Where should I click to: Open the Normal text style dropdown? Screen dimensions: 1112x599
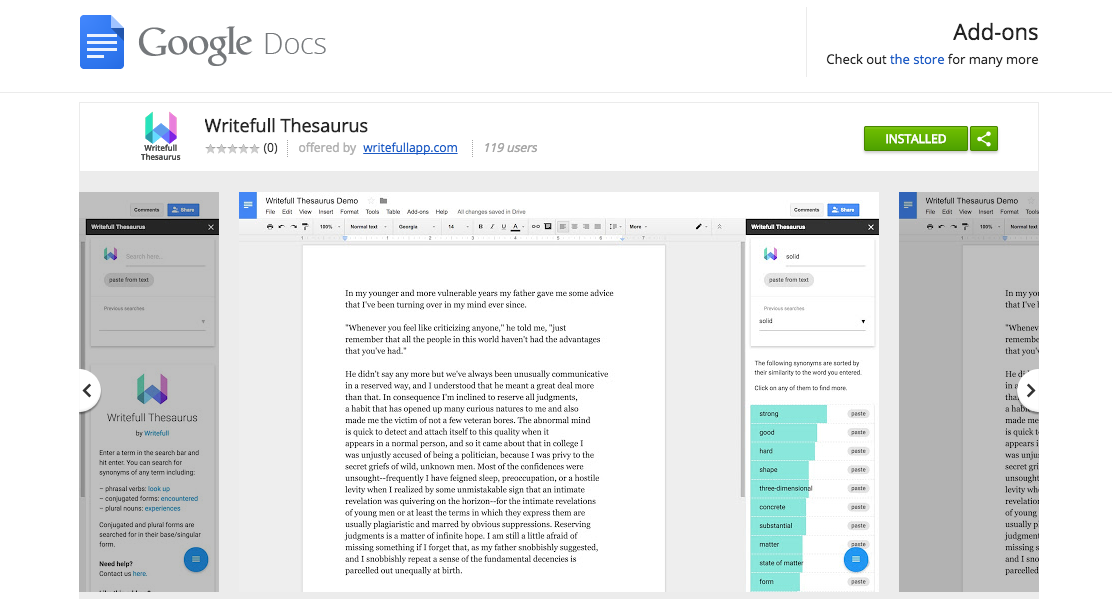pyautogui.click(x=368, y=227)
